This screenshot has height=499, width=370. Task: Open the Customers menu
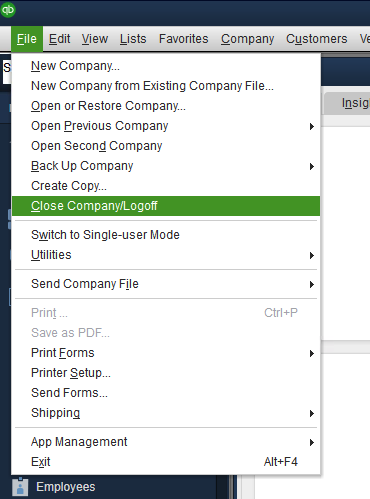point(317,39)
